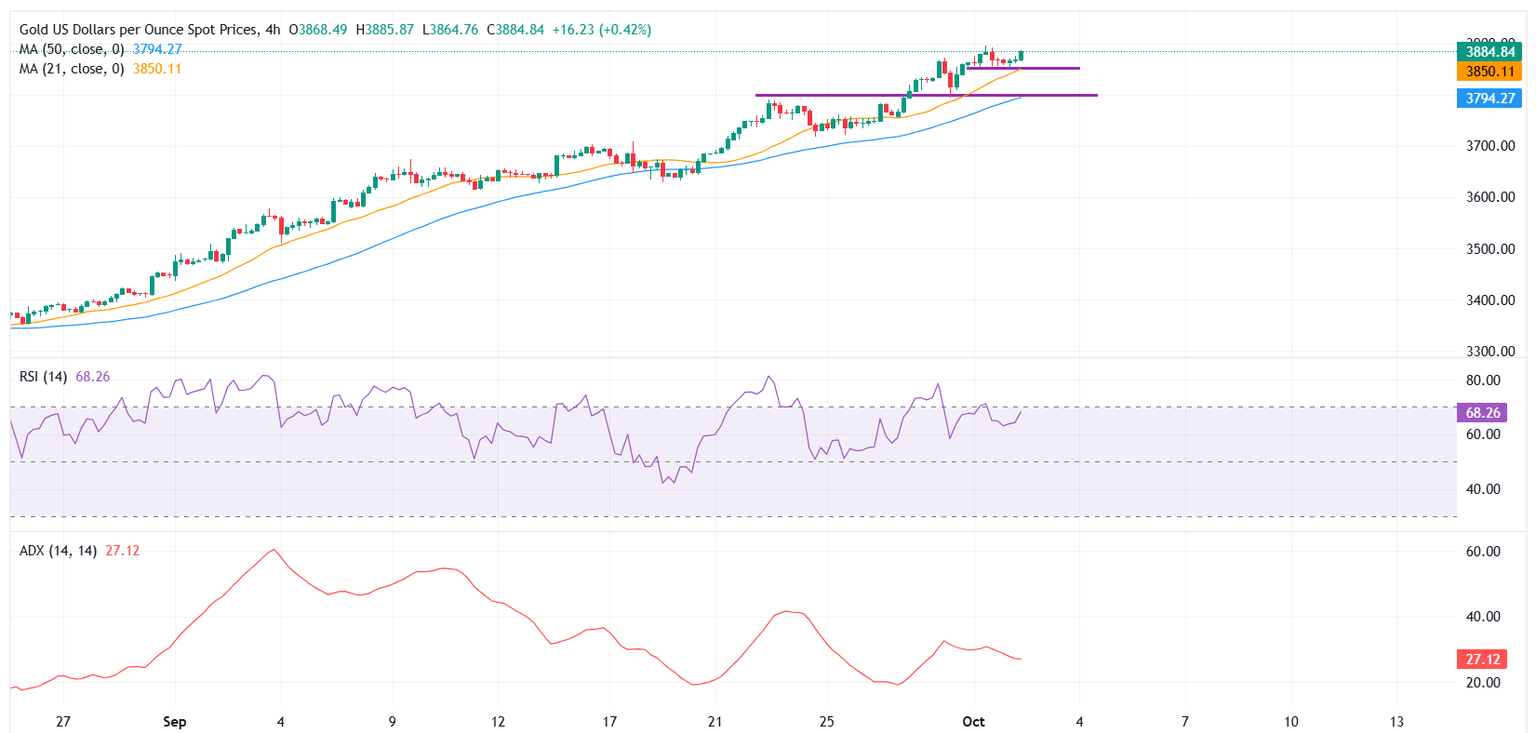The image size is (1536, 733).
Task: Select the orange 3850.11 axis price tag
Action: [1491, 71]
